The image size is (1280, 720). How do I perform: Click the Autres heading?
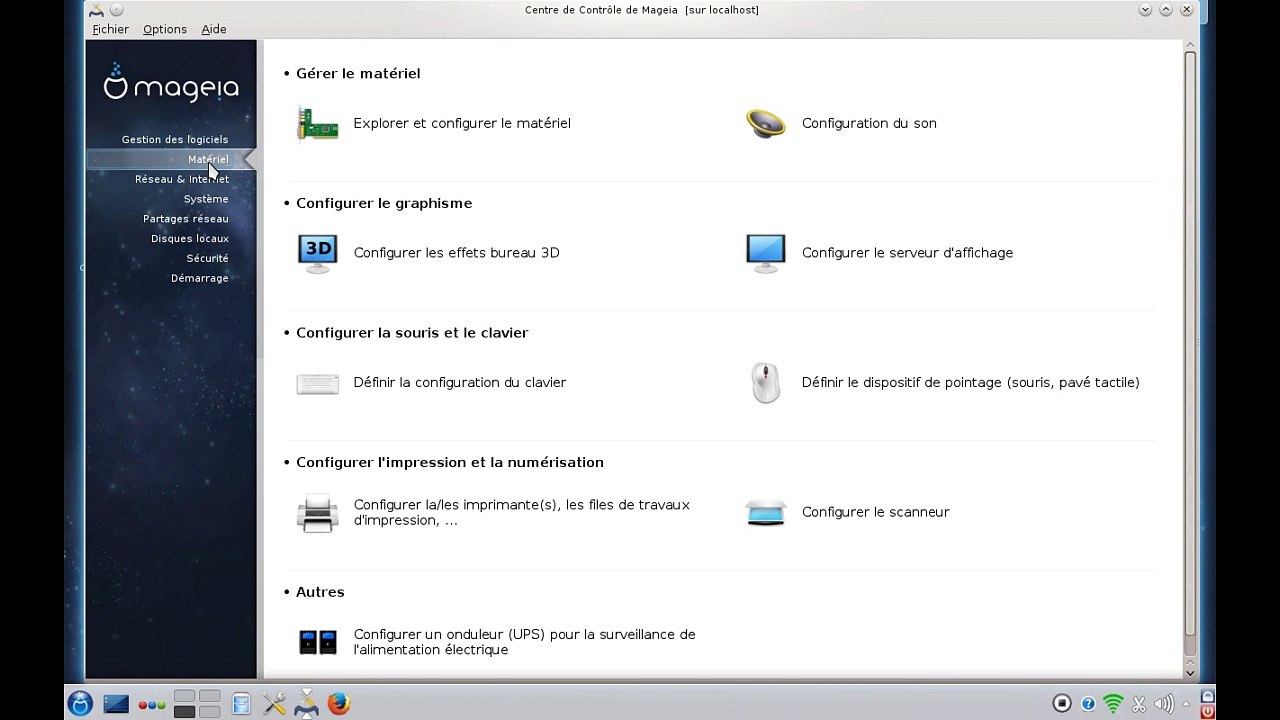pyautogui.click(x=320, y=592)
